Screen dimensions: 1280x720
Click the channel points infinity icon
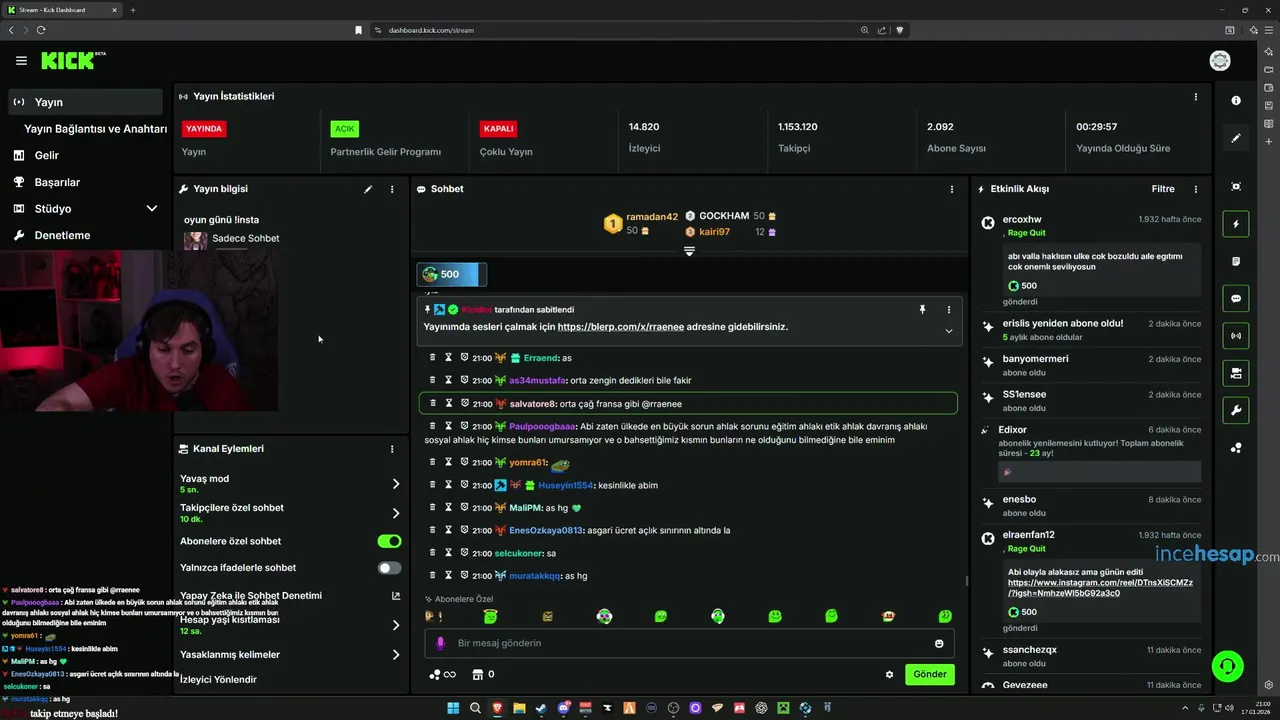pos(442,674)
